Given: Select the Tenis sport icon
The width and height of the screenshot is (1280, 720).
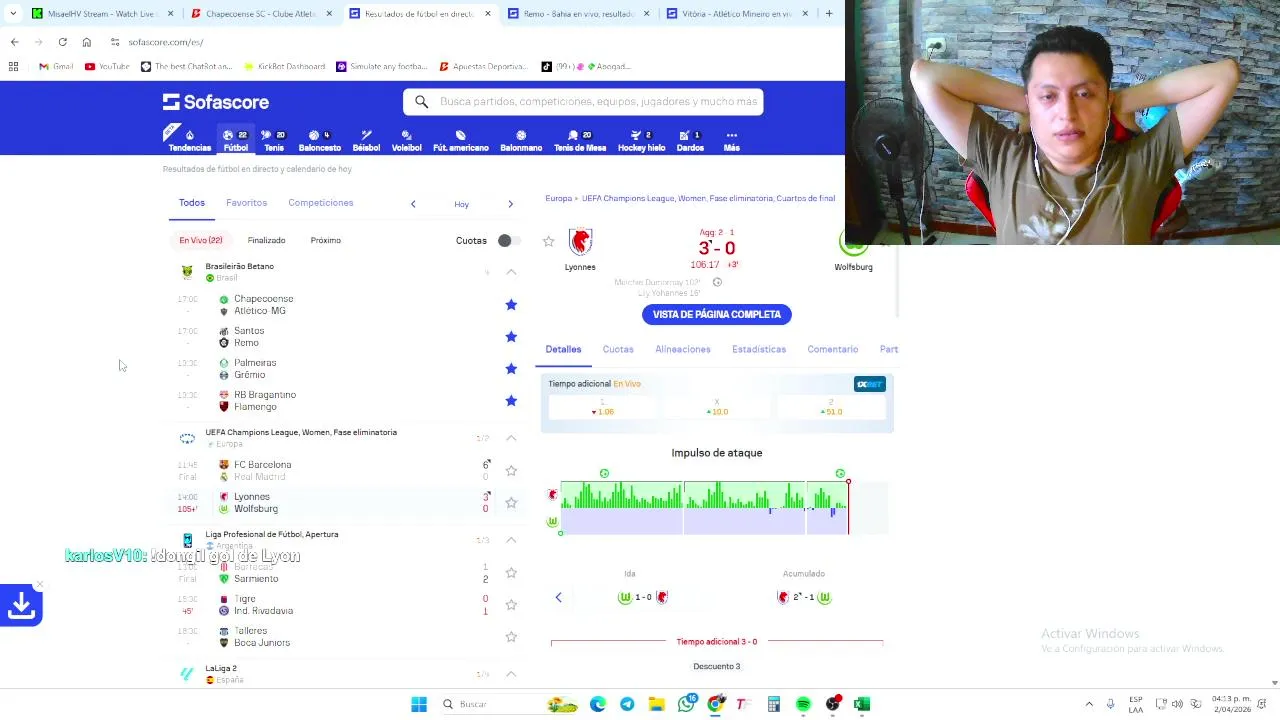Looking at the screenshot, I should tap(273, 141).
